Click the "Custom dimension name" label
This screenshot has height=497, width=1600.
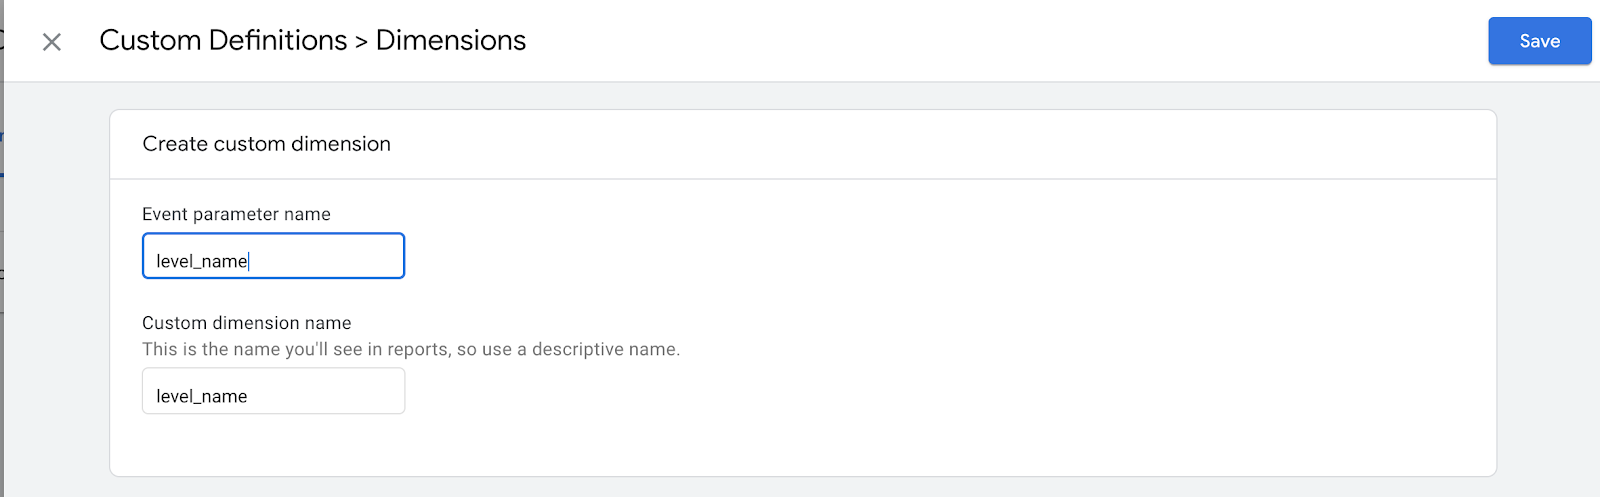(246, 323)
